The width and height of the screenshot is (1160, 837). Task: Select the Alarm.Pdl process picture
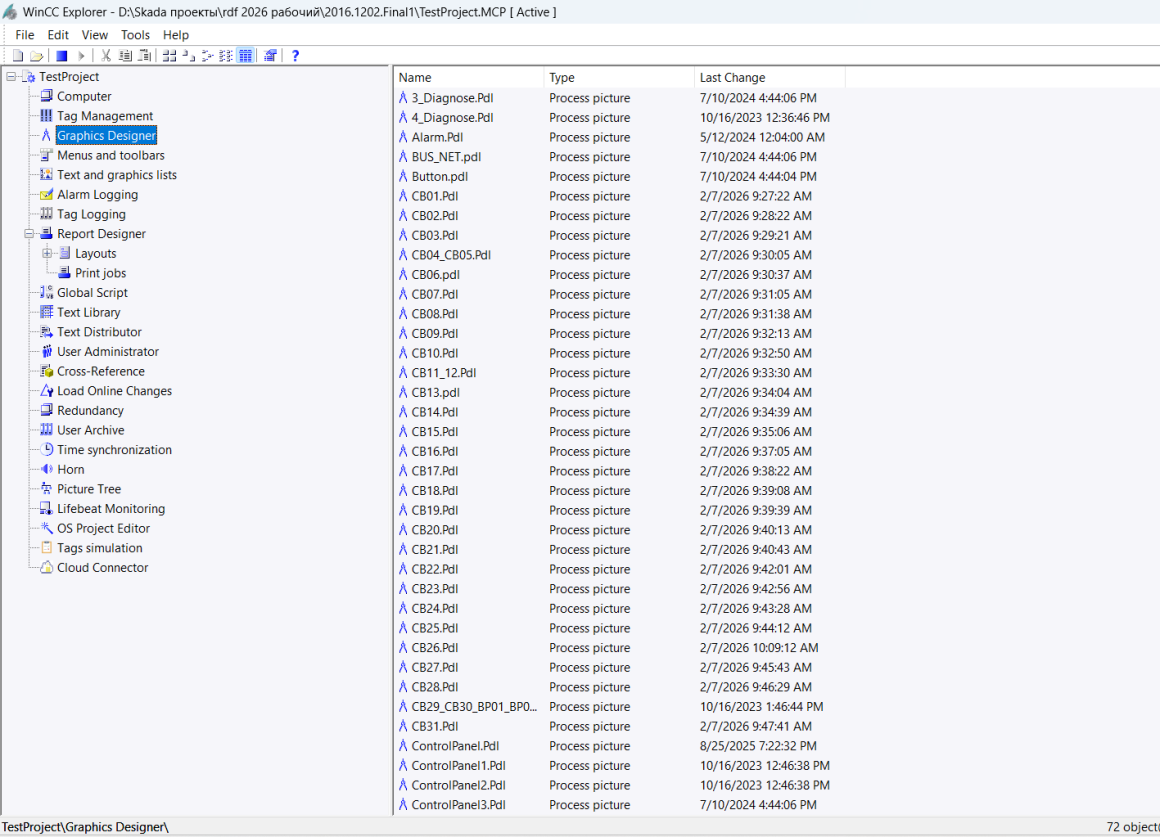click(437, 137)
